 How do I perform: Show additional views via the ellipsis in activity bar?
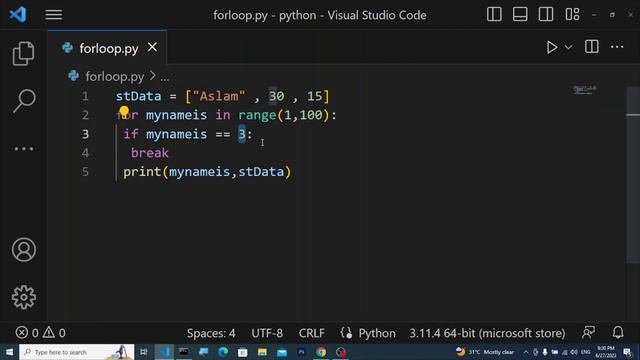coord(24,149)
